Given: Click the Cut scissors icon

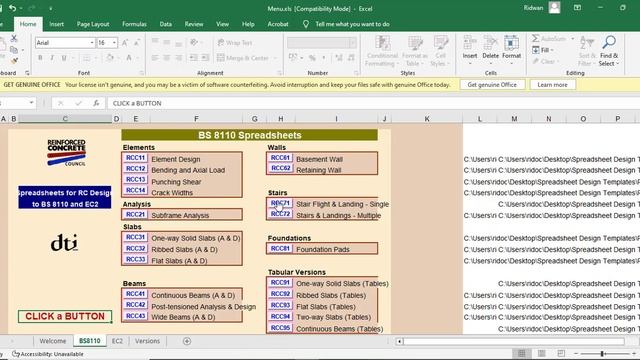Looking at the screenshot, I should pos(14,38).
